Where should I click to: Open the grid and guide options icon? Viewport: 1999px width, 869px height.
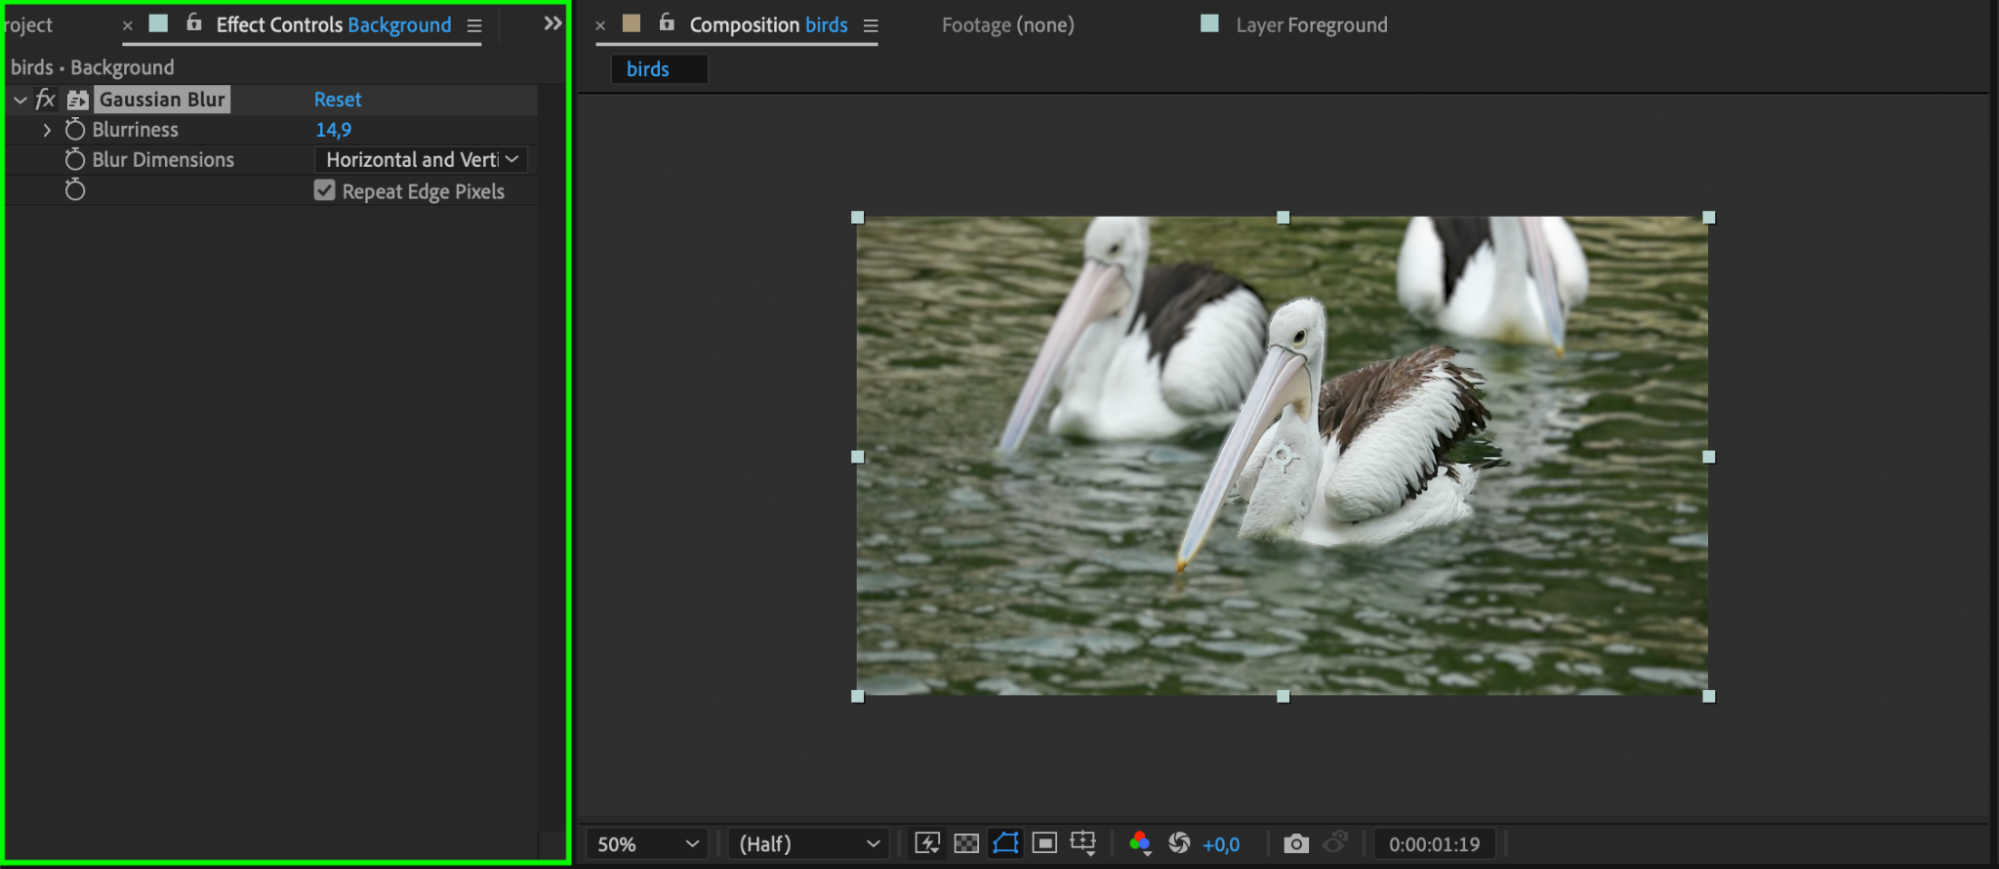click(1083, 843)
